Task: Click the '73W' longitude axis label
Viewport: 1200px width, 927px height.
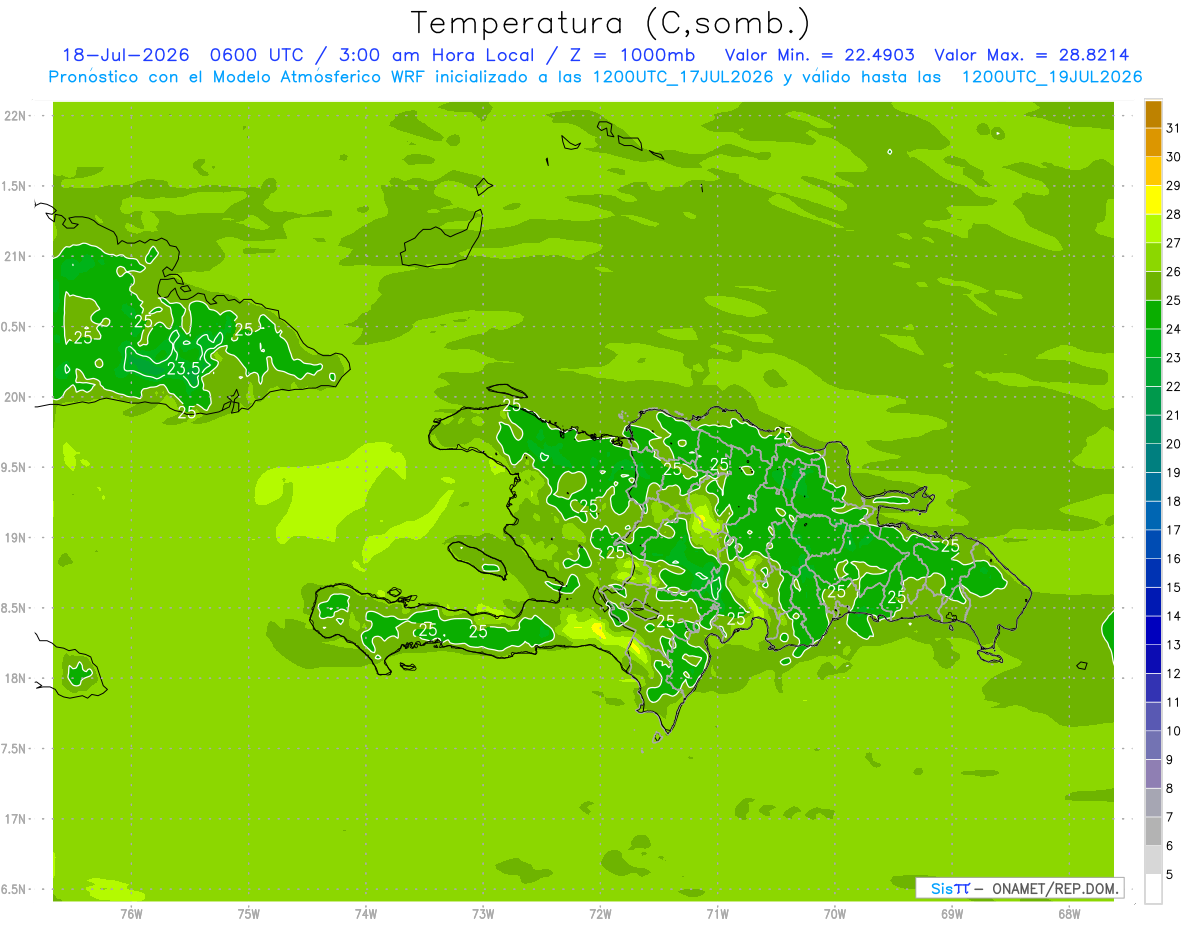Action: [483, 913]
